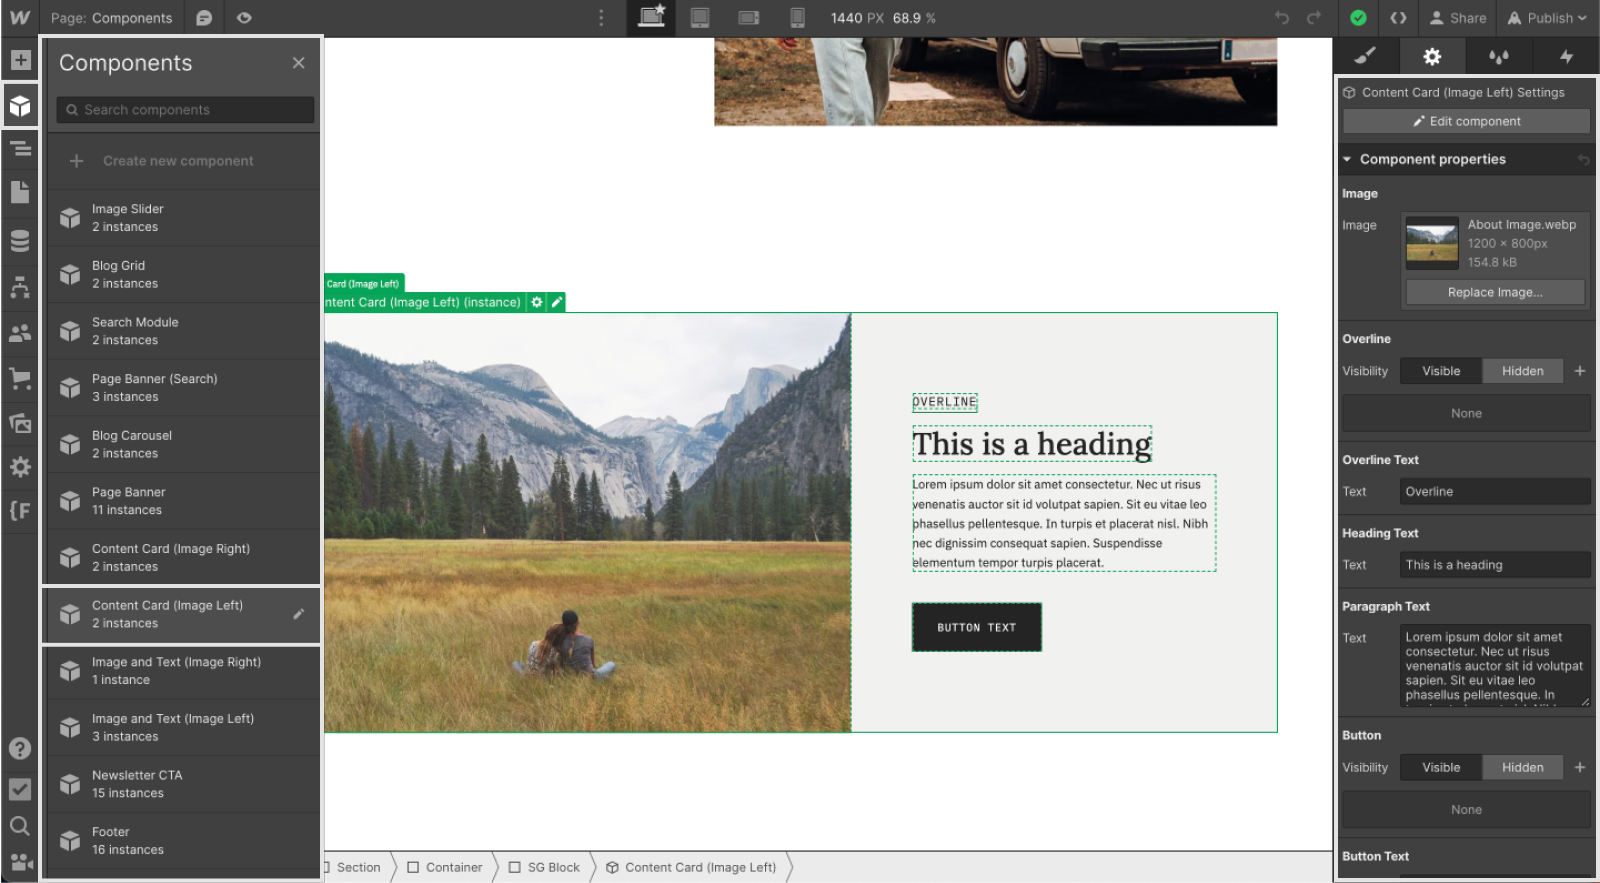The width and height of the screenshot is (1600, 883).
Task: Switch to the Style brush tab
Action: tap(1365, 56)
